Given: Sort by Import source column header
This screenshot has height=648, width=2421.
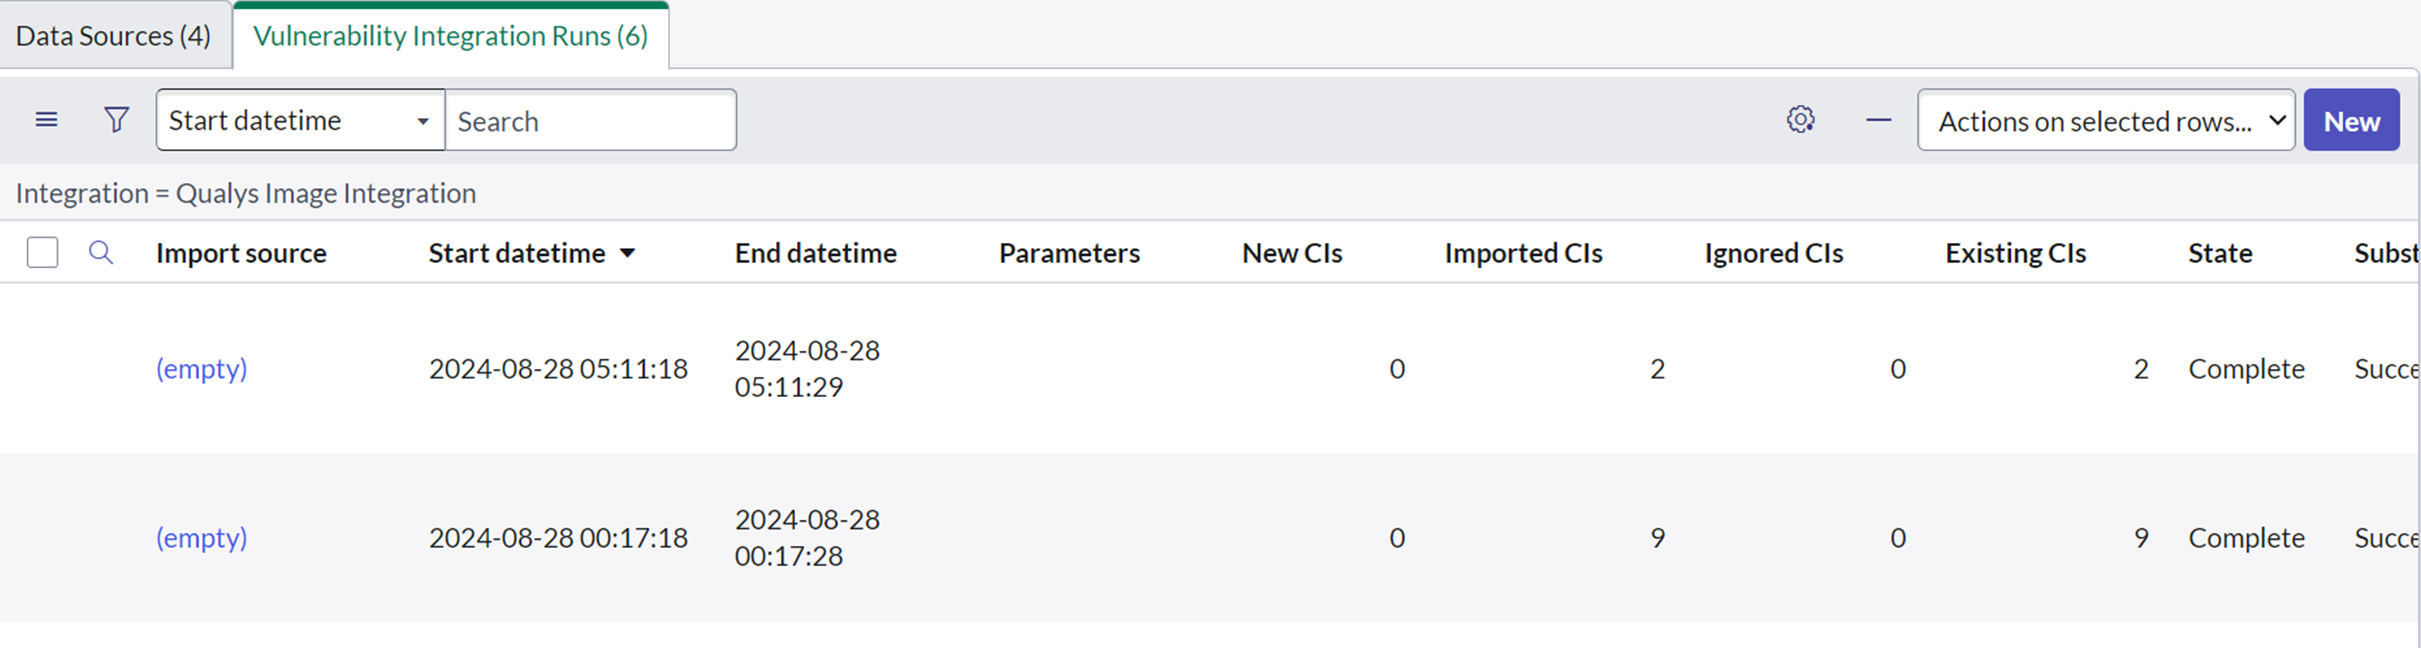Looking at the screenshot, I should [241, 253].
